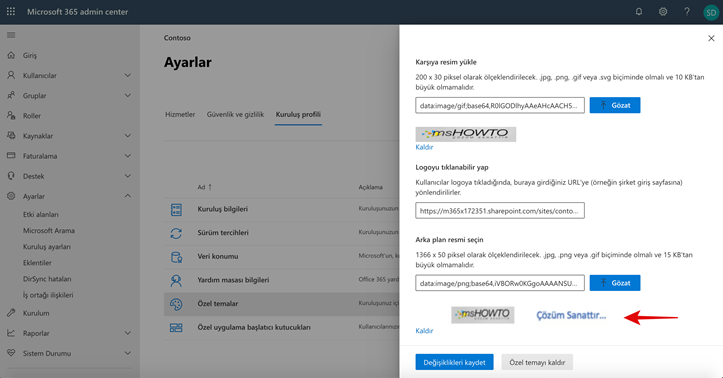Click the Kuruluş bilgileri row icon
Viewport: 723px width, 378px height.
pos(176,210)
